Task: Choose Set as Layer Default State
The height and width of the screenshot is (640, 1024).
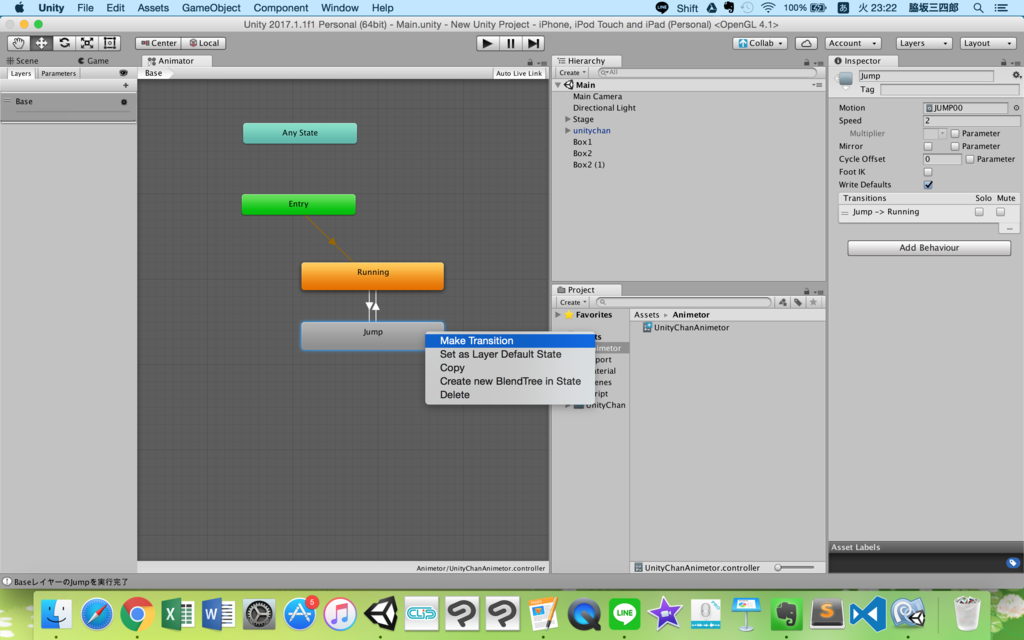Action: click(x=510, y=354)
